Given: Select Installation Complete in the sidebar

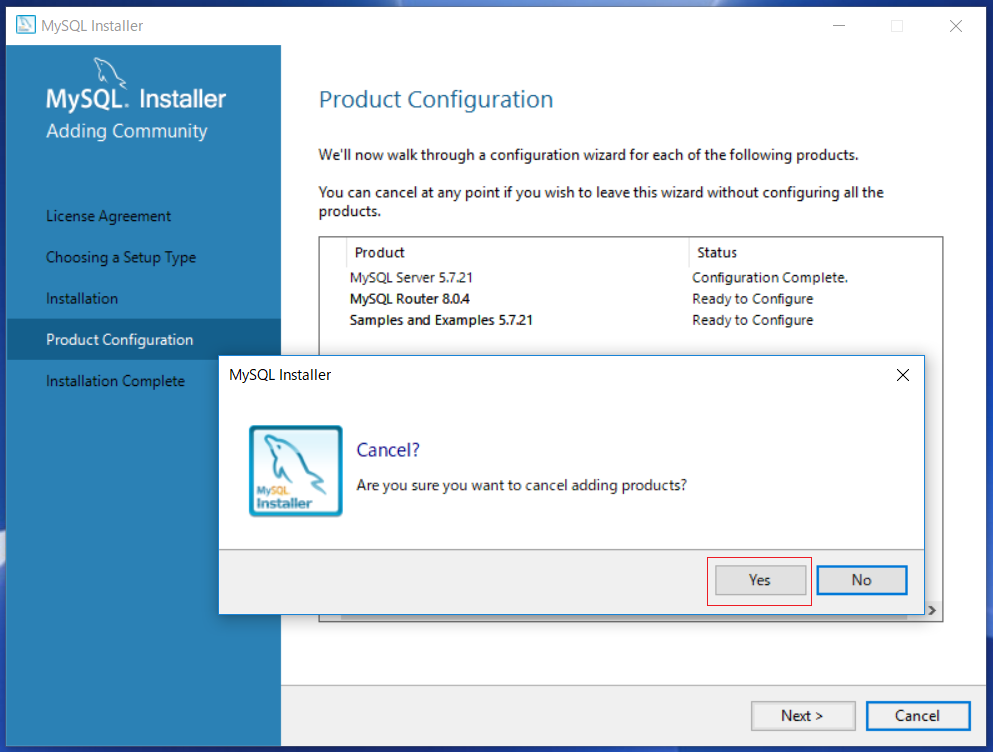Looking at the screenshot, I should tap(115, 381).
